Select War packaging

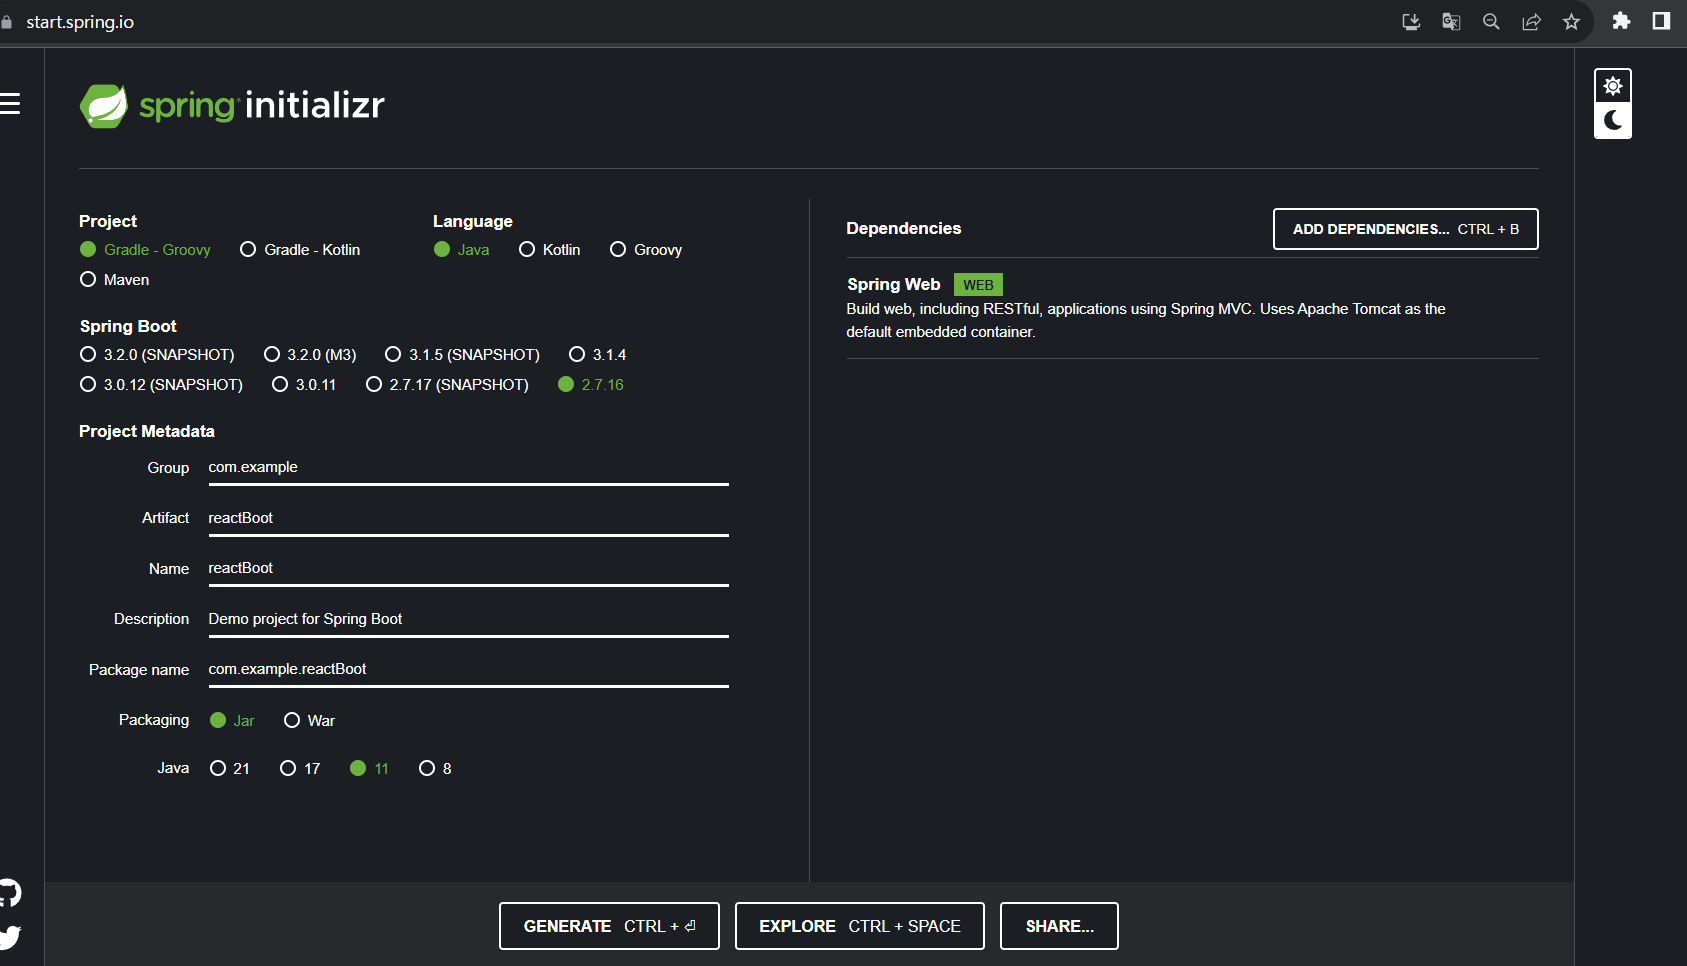[x=309, y=721]
